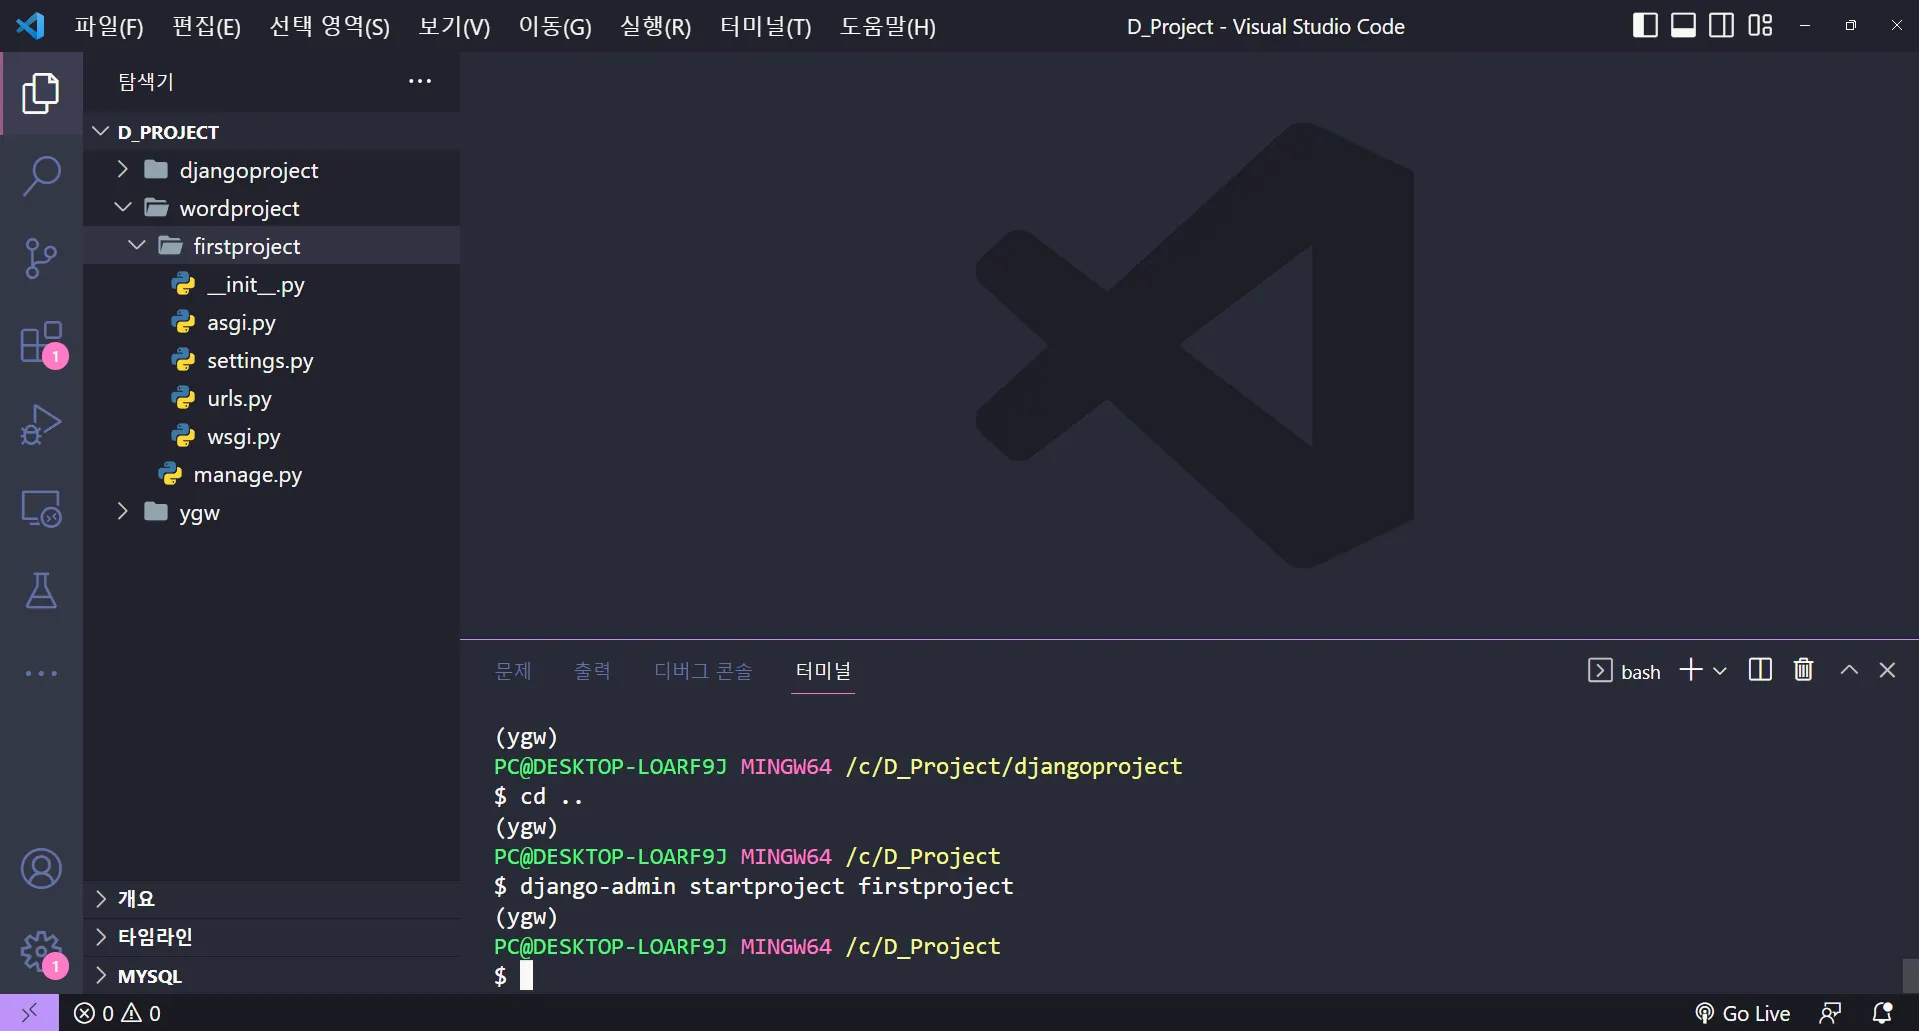1919x1031 pixels.
Task: Select the 터미널 panel tab
Action: [823, 670]
